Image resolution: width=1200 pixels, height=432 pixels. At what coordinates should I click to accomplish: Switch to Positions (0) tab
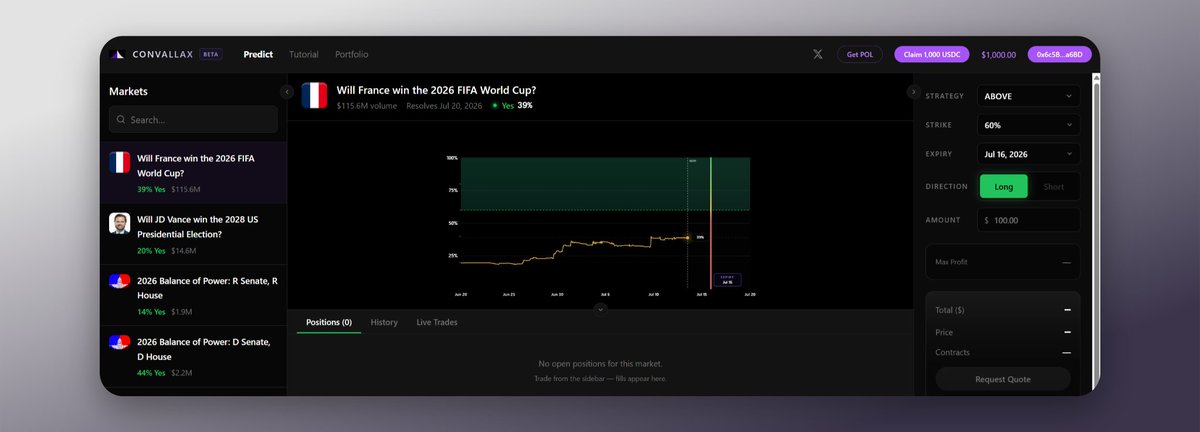coord(329,322)
